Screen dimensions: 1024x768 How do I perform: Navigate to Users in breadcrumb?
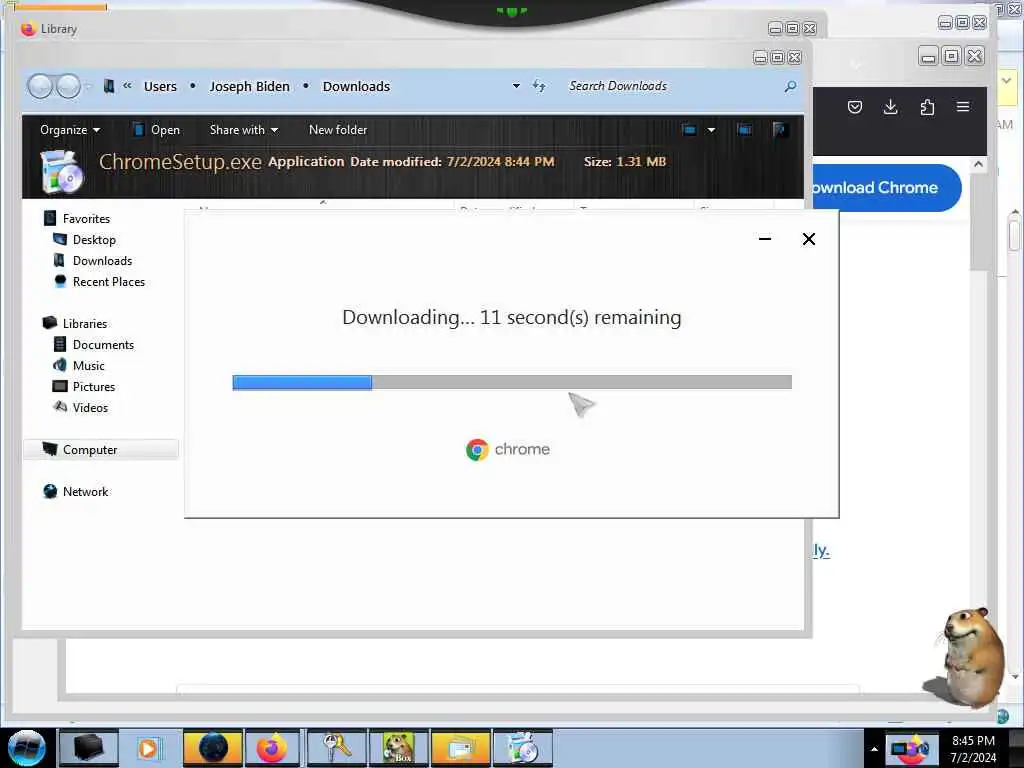[160, 86]
